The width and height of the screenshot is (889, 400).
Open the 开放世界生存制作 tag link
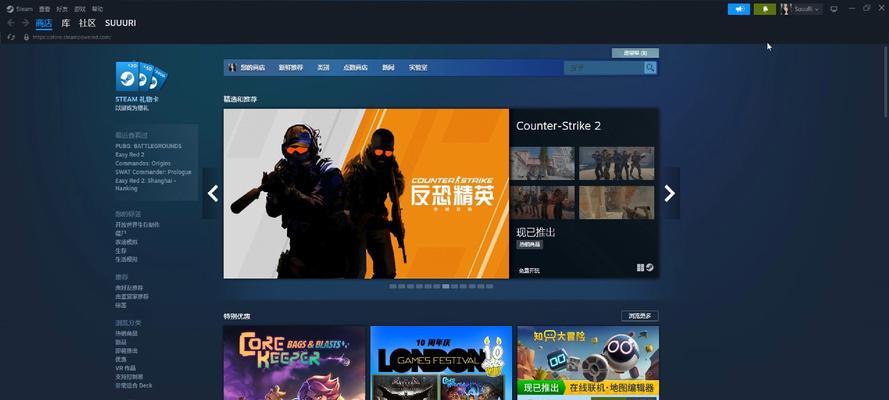pyautogui.click(x=137, y=225)
